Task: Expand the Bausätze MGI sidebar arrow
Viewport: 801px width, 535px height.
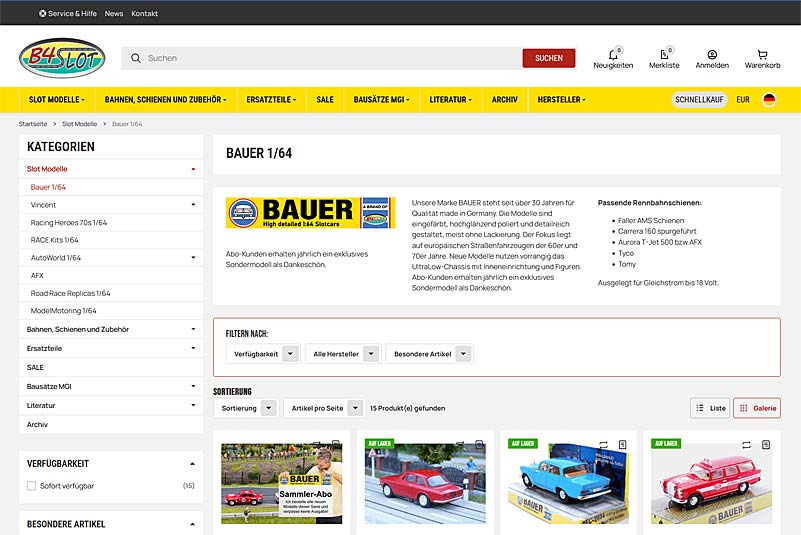Action: [x=193, y=386]
